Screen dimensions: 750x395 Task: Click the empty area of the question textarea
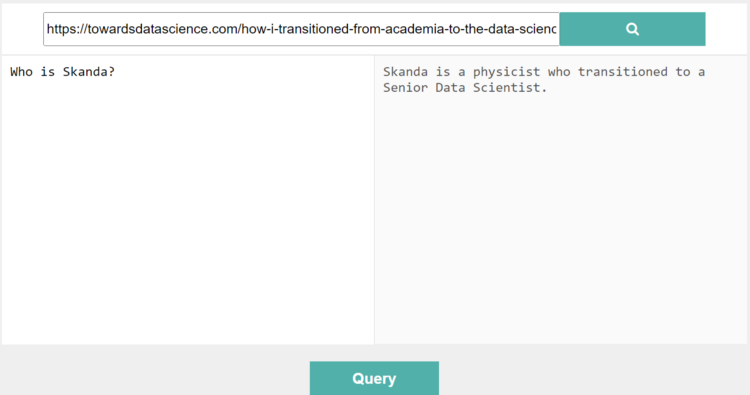pyautogui.click(x=188, y=215)
